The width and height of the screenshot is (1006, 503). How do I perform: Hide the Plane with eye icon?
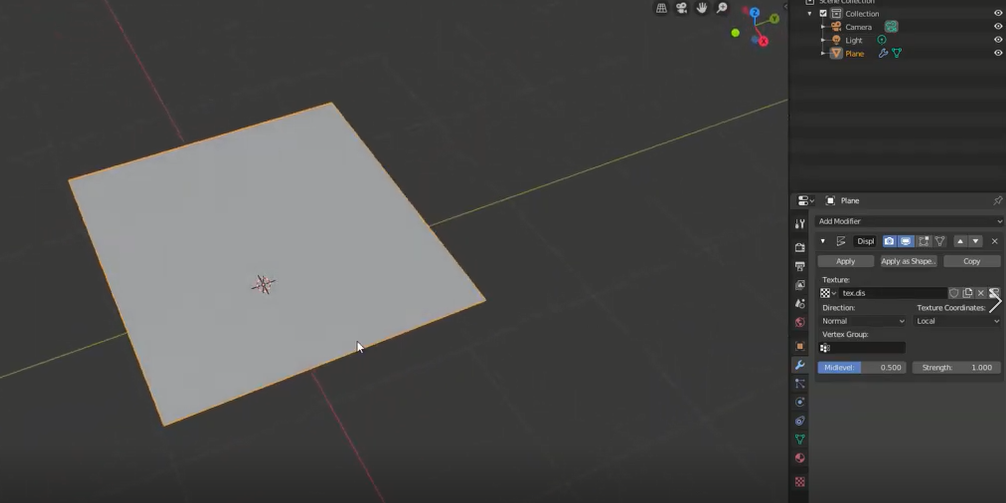pos(998,53)
